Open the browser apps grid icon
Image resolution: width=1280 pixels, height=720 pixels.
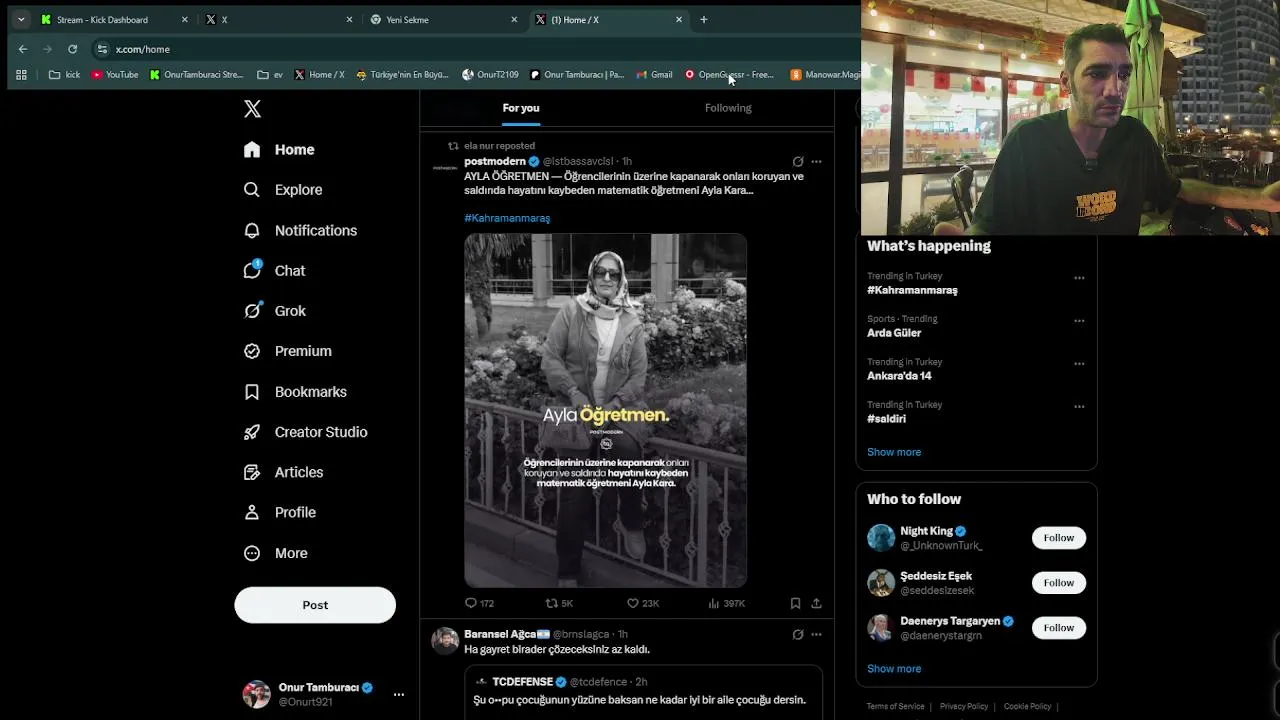pyautogui.click(x=21, y=74)
